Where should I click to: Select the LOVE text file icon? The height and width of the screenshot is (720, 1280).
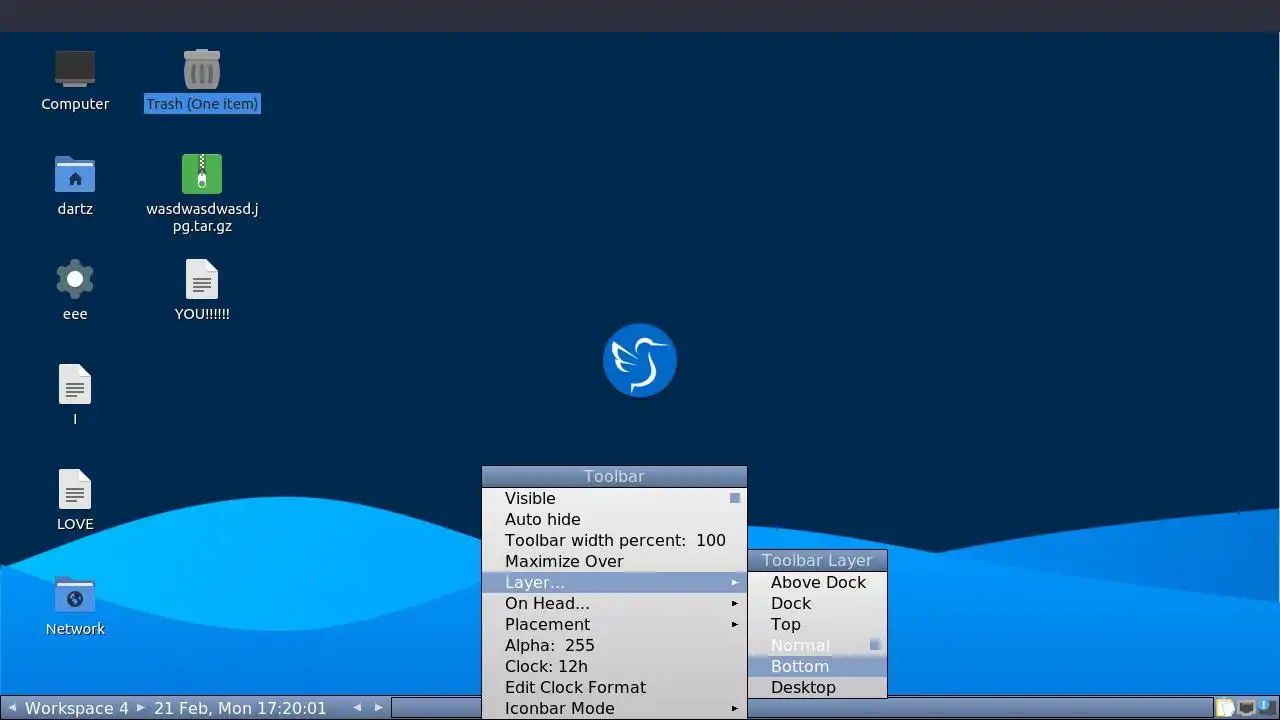pos(75,489)
